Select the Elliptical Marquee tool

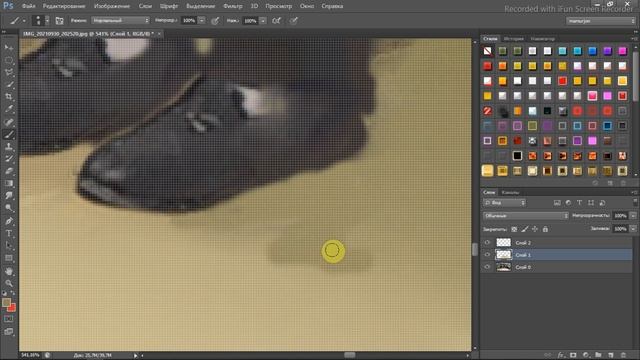(9, 60)
